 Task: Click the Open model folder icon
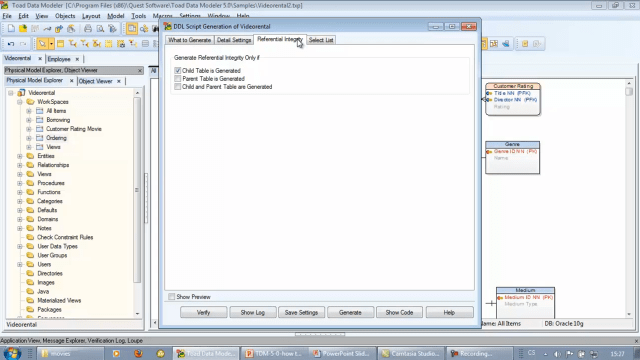(23, 29)
